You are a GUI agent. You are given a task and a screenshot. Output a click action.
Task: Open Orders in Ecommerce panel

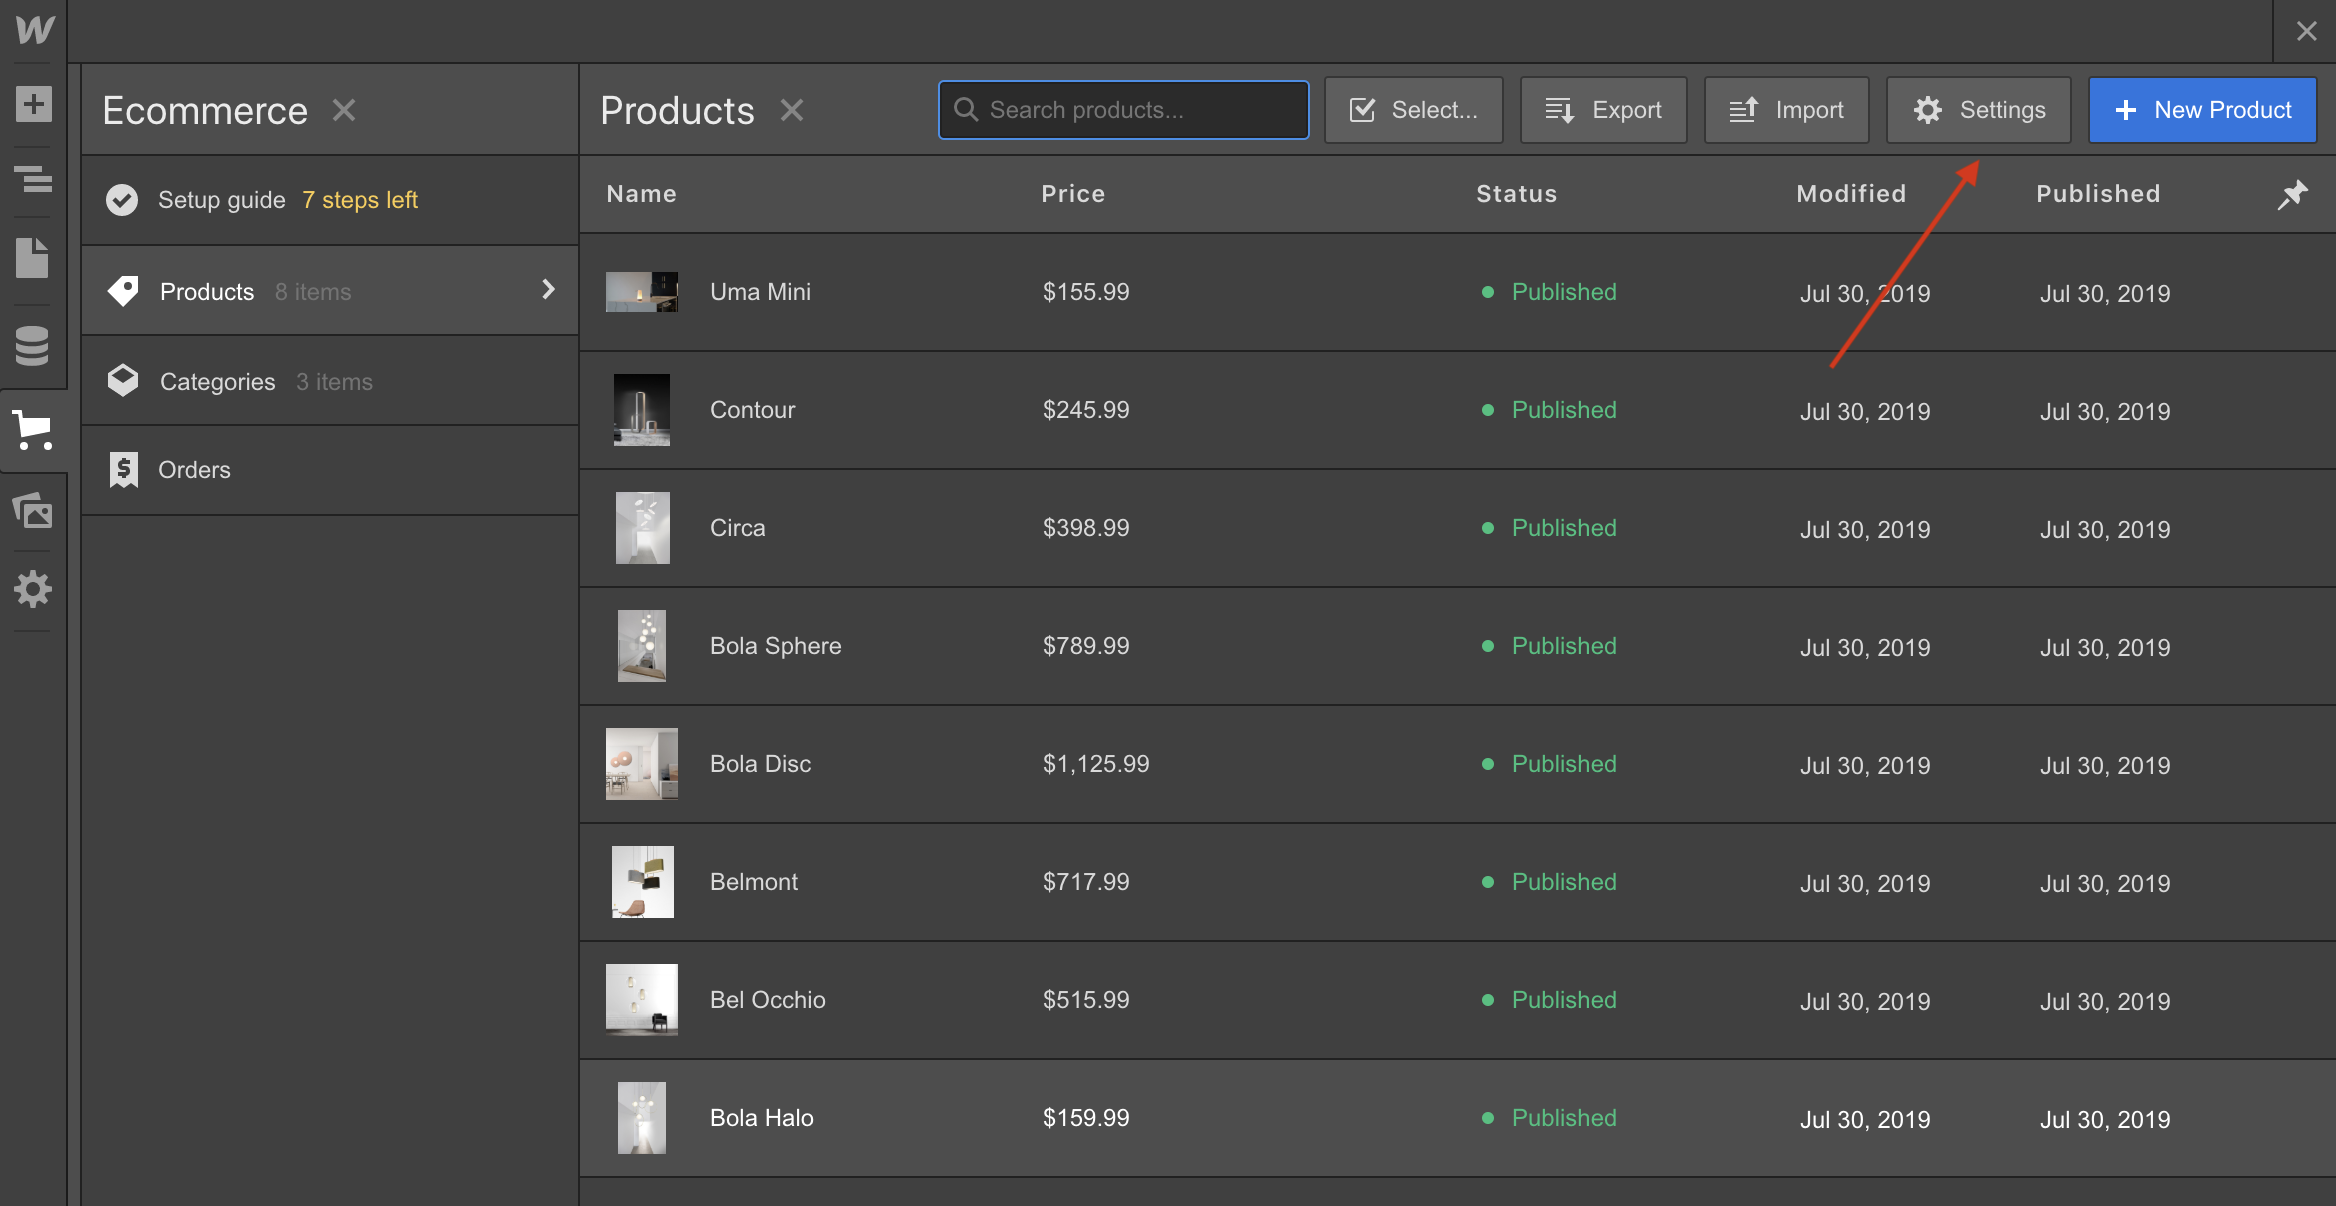pyautogui.click(x=194, y=470)
